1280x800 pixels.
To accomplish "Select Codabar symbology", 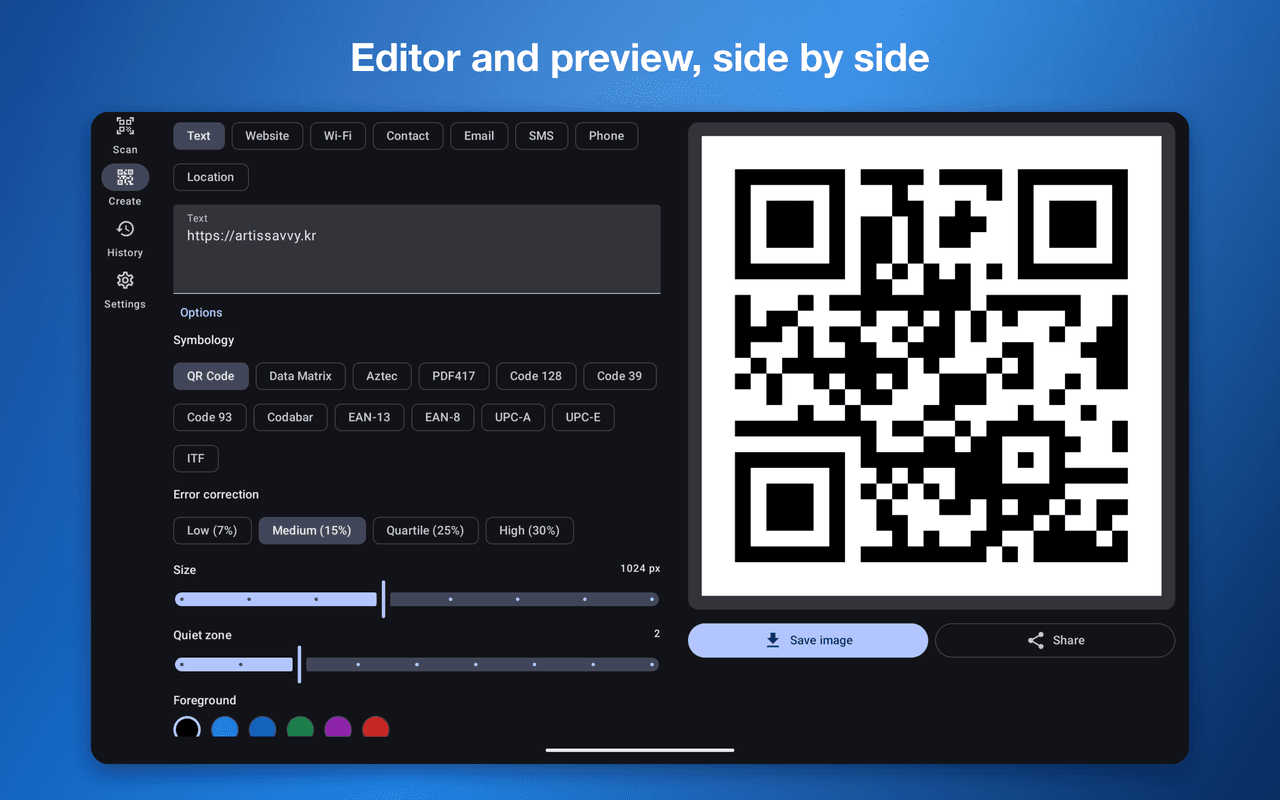I will [290, 417].
